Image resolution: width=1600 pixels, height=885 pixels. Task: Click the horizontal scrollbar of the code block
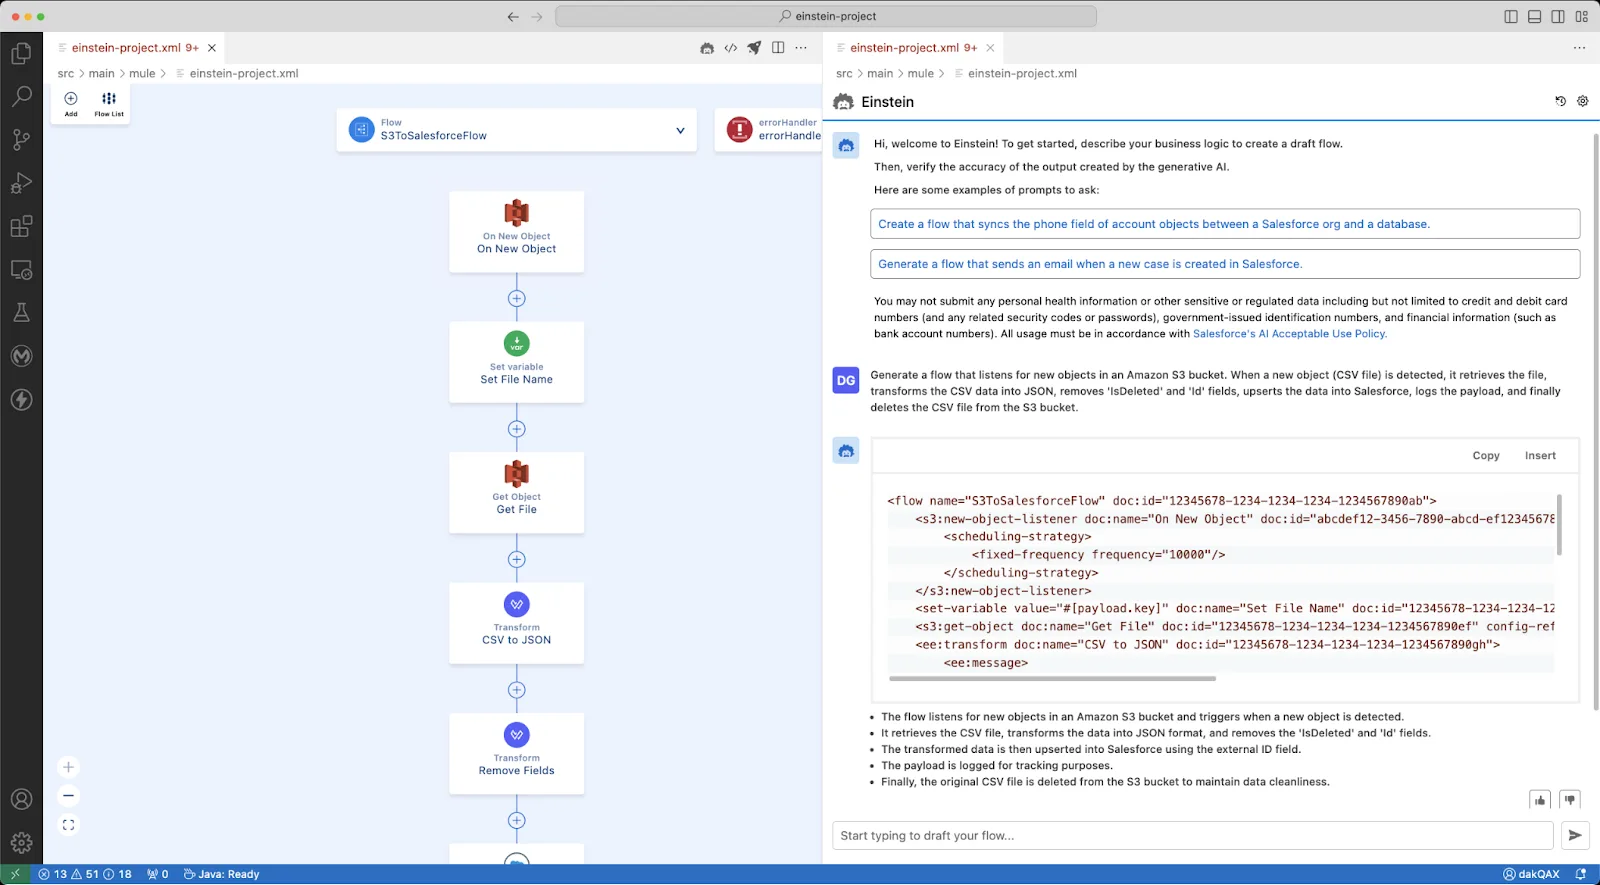click(1052, 678)
